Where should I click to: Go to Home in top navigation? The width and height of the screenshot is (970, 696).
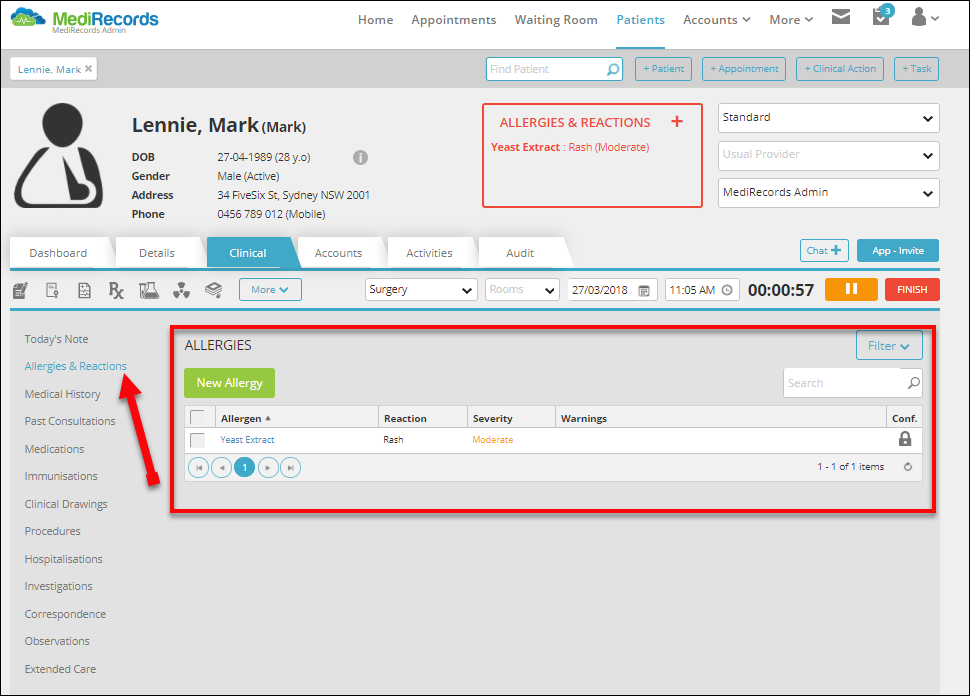click(376, 20)
